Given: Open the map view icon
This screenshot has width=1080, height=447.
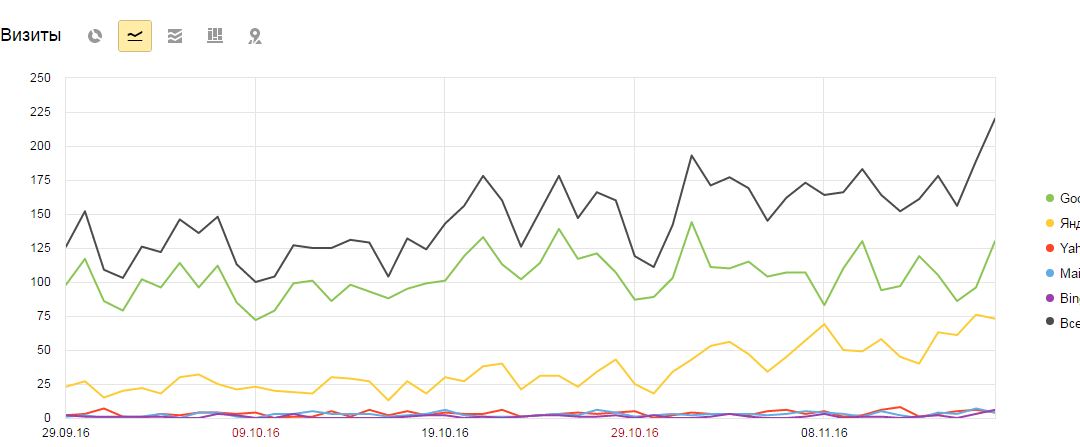Looking at the screenshot, I should pyautogui.click(x=255, y=36).
